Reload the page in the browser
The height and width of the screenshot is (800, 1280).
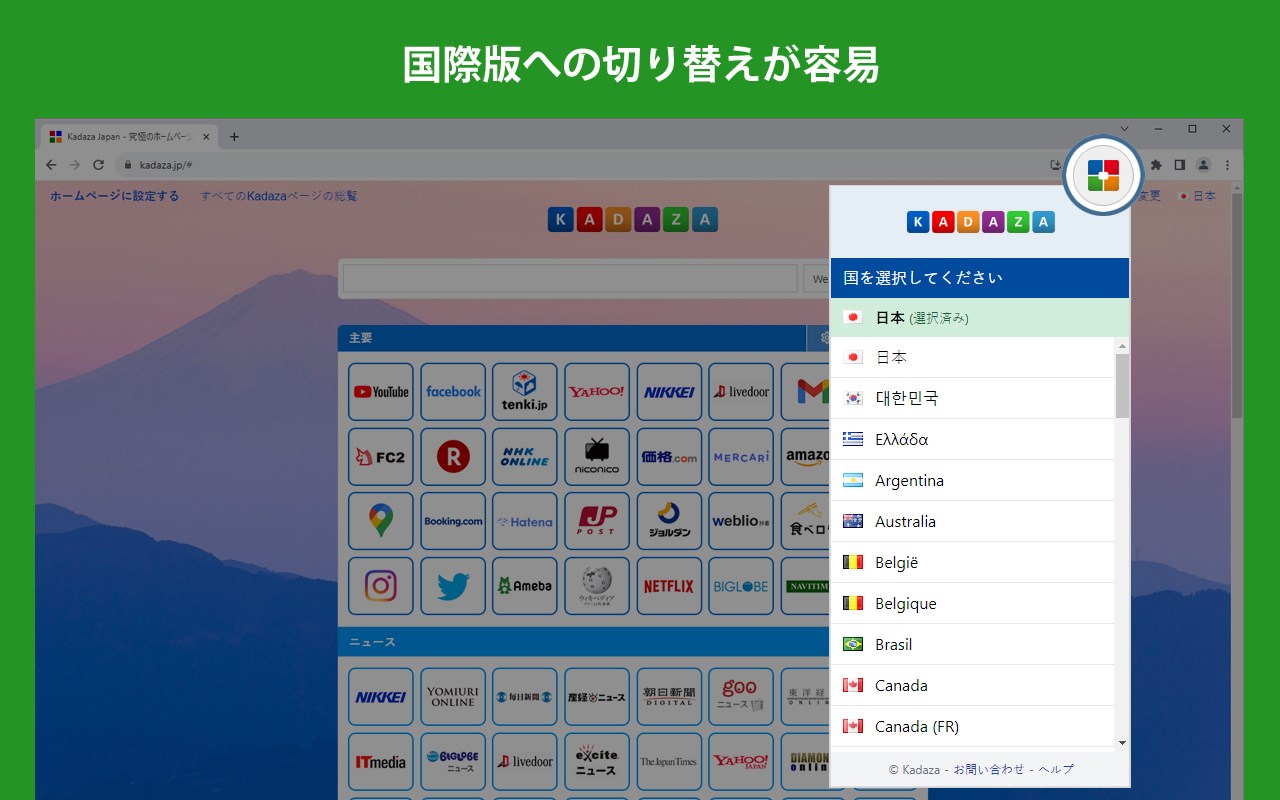coord(98,165)
